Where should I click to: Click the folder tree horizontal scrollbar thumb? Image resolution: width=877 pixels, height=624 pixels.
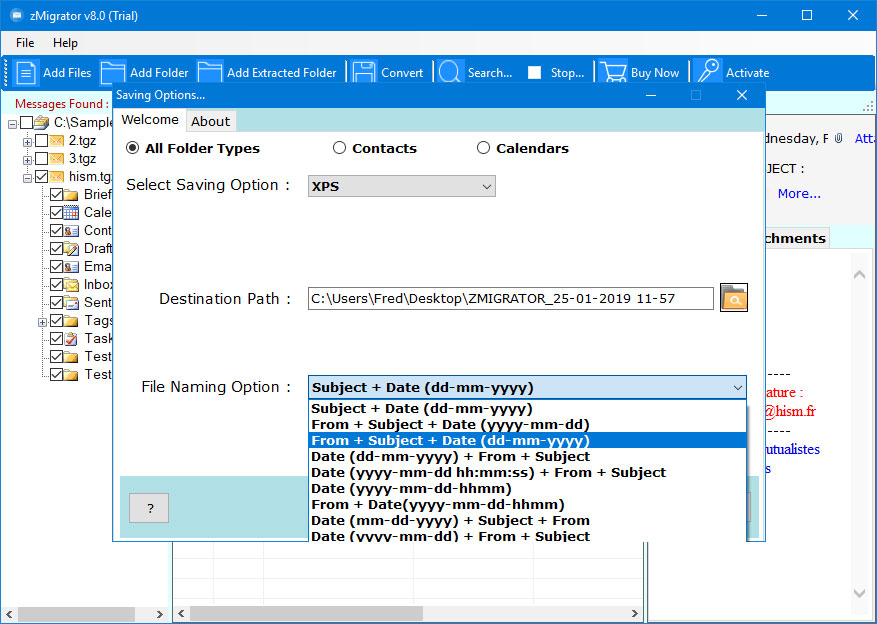point(77,613)
